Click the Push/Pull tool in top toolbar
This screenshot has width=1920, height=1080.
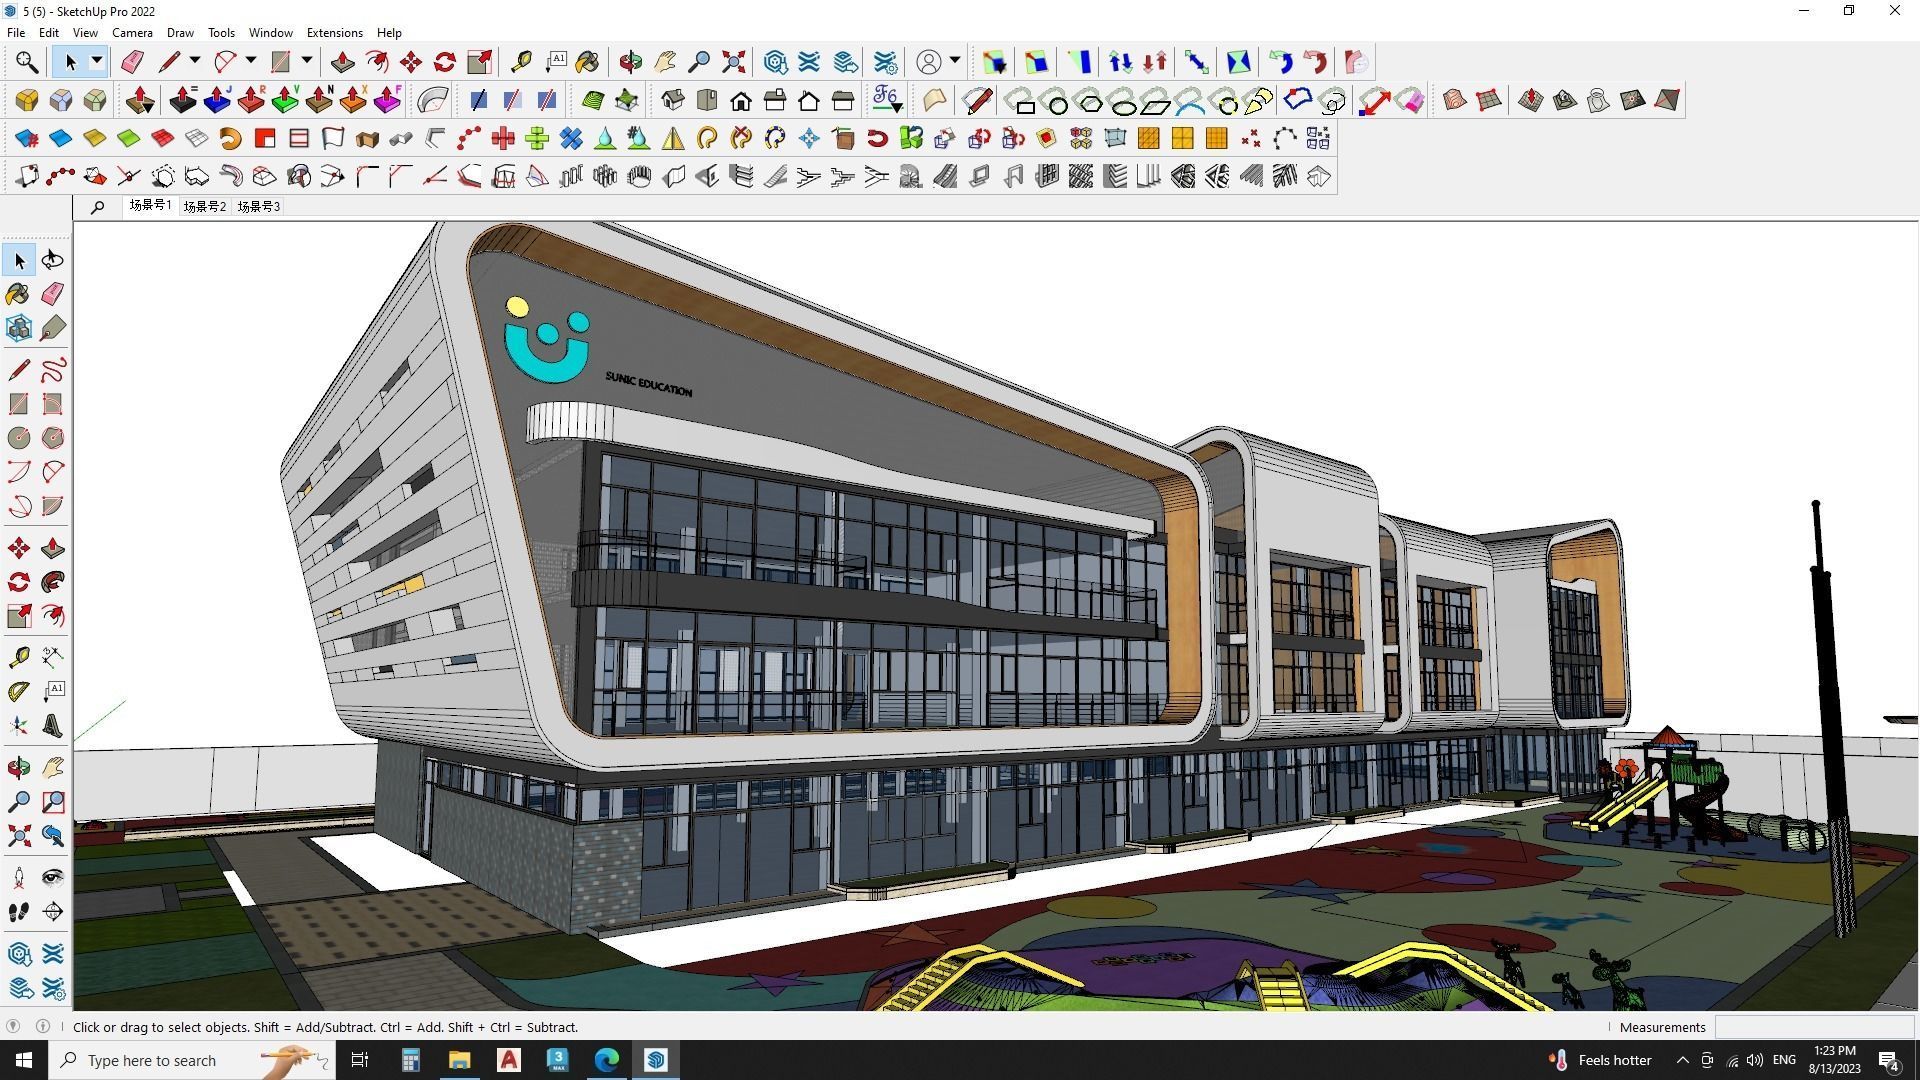[343, 62]
